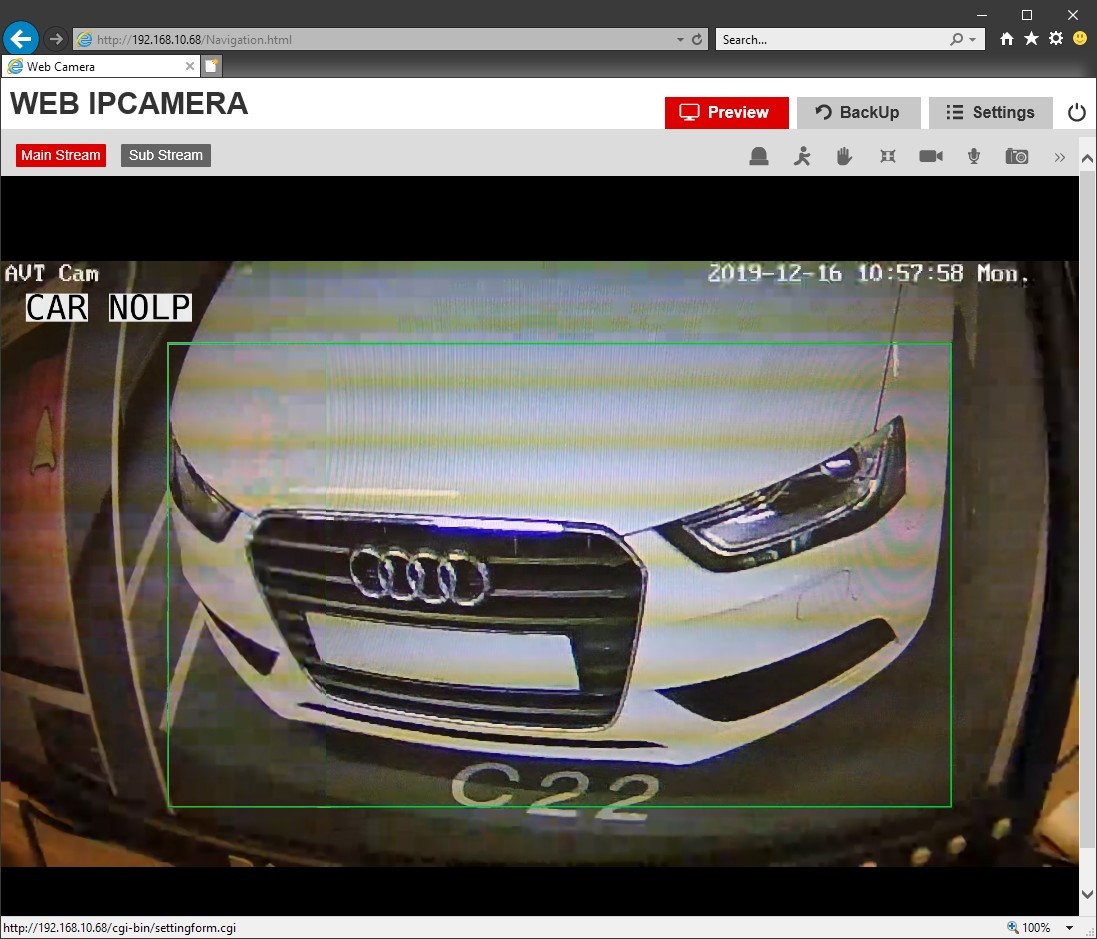
Task: Select Main Stream video
Action: coord(61,155)
